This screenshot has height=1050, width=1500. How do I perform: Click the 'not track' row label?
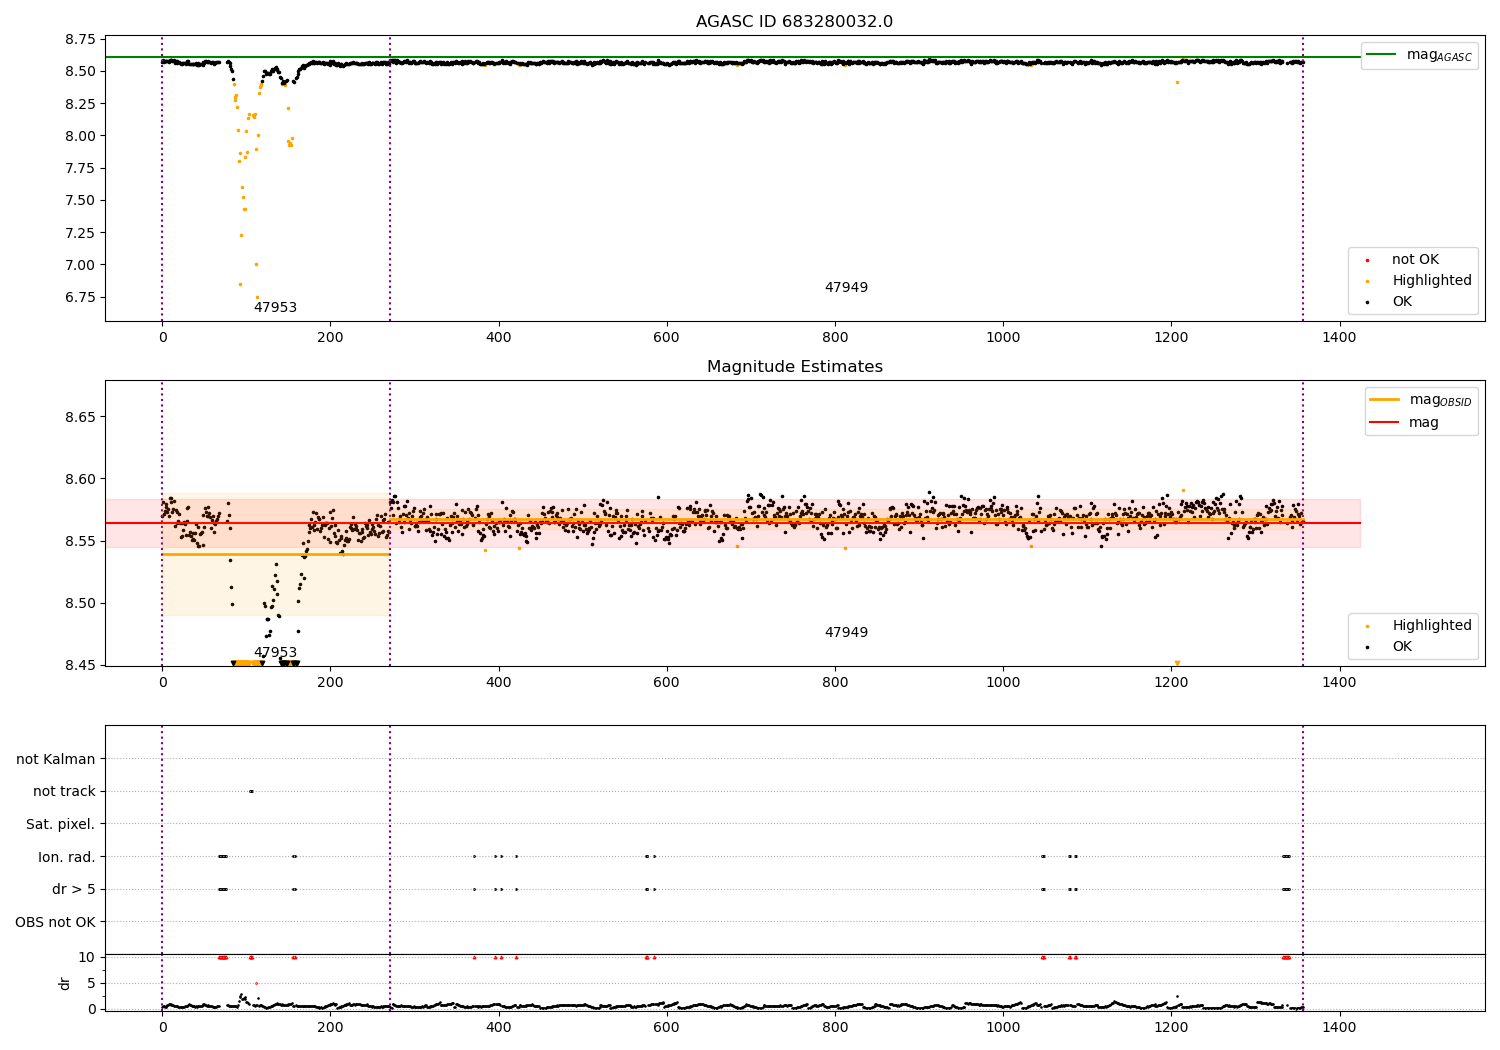(x=64, y=792)
